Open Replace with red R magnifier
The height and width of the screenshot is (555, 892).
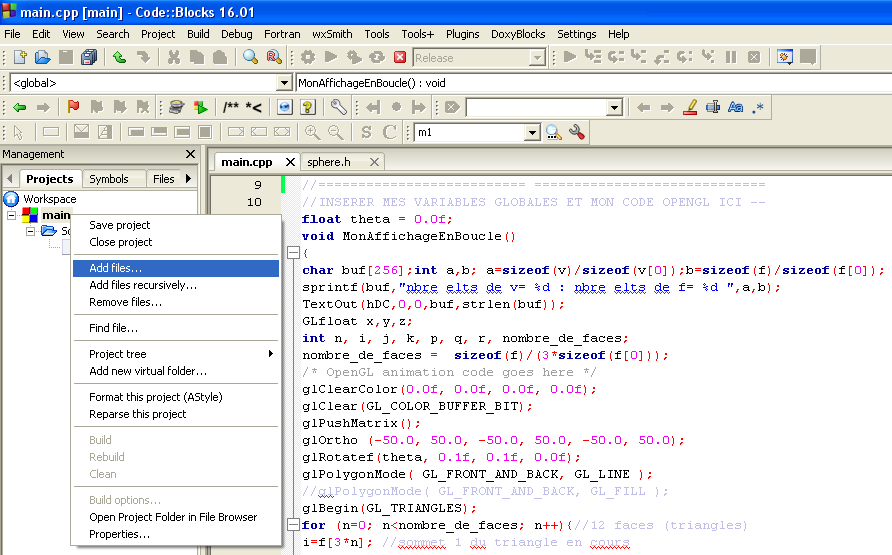coord(274,57)
